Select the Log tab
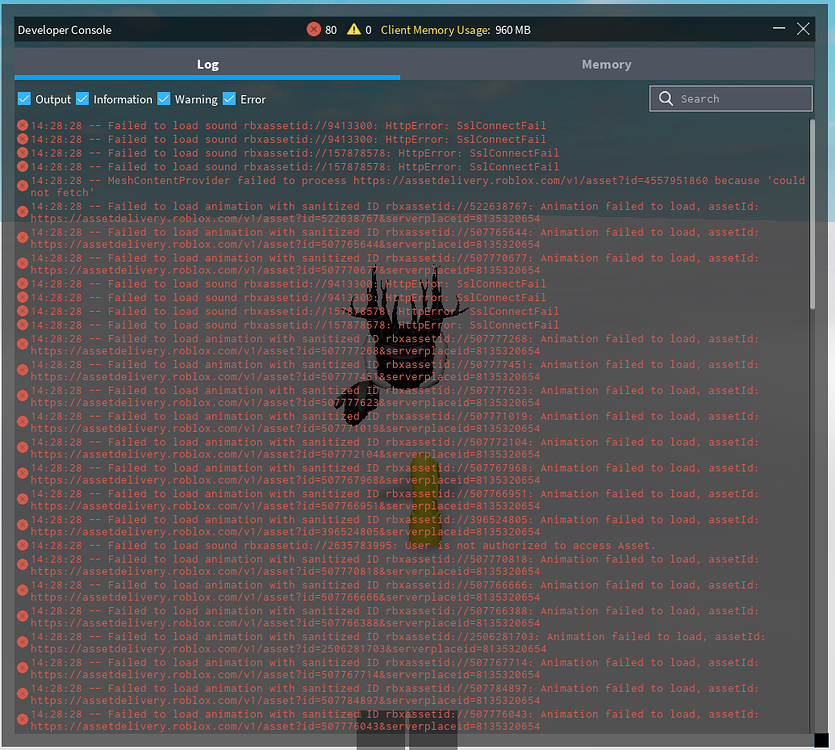 tap(207, 64)
